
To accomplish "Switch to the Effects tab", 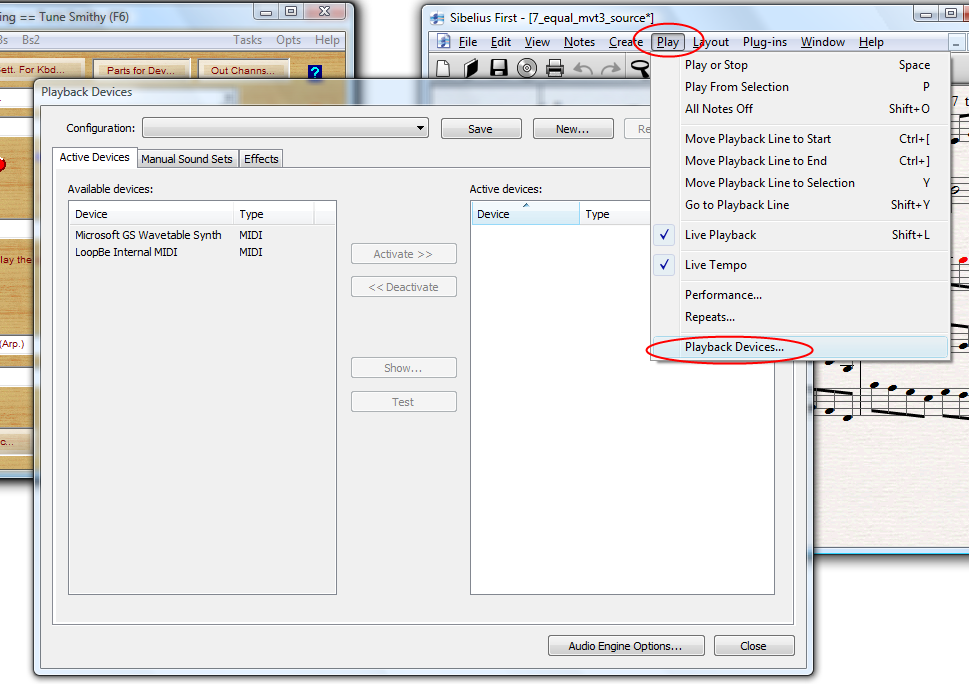I will pos(261,159).
